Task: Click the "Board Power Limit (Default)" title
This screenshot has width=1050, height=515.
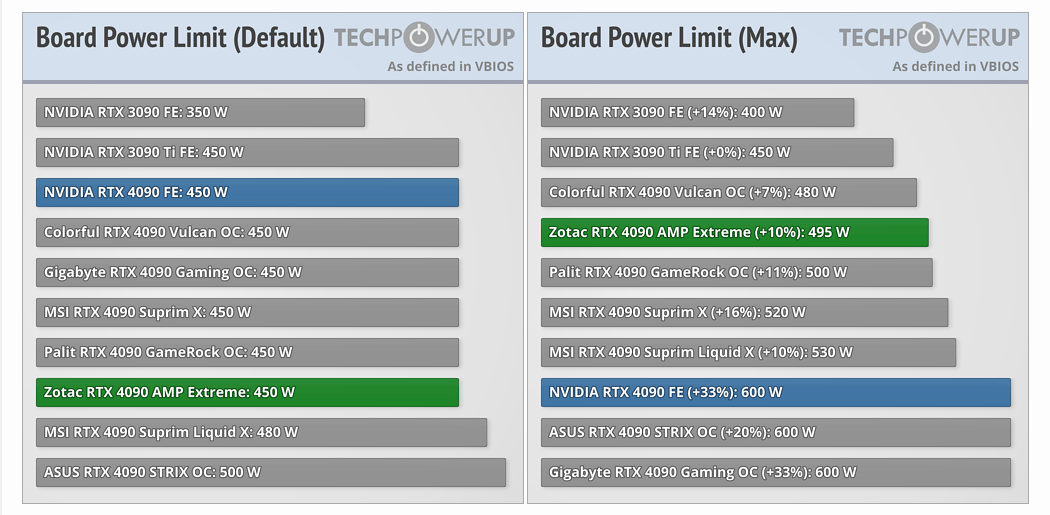Action: pos(180,38)
